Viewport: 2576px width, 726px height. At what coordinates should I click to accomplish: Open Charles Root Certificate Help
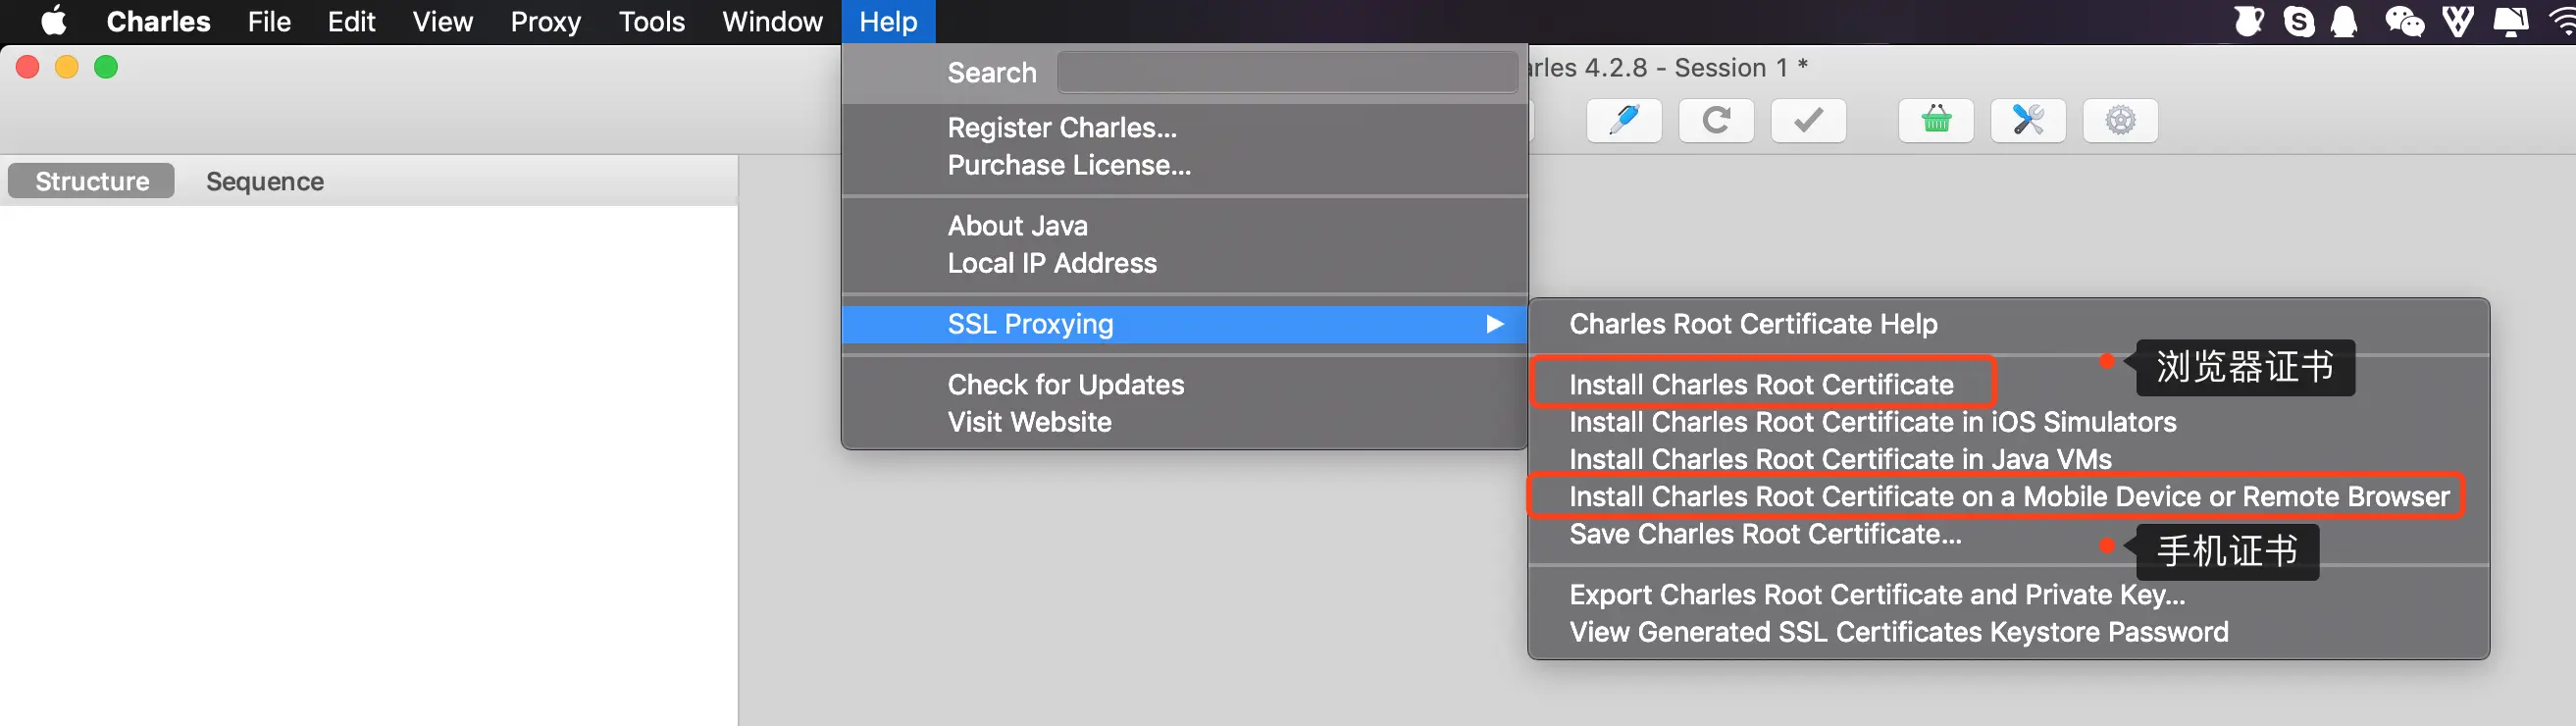click(2008, 324)
